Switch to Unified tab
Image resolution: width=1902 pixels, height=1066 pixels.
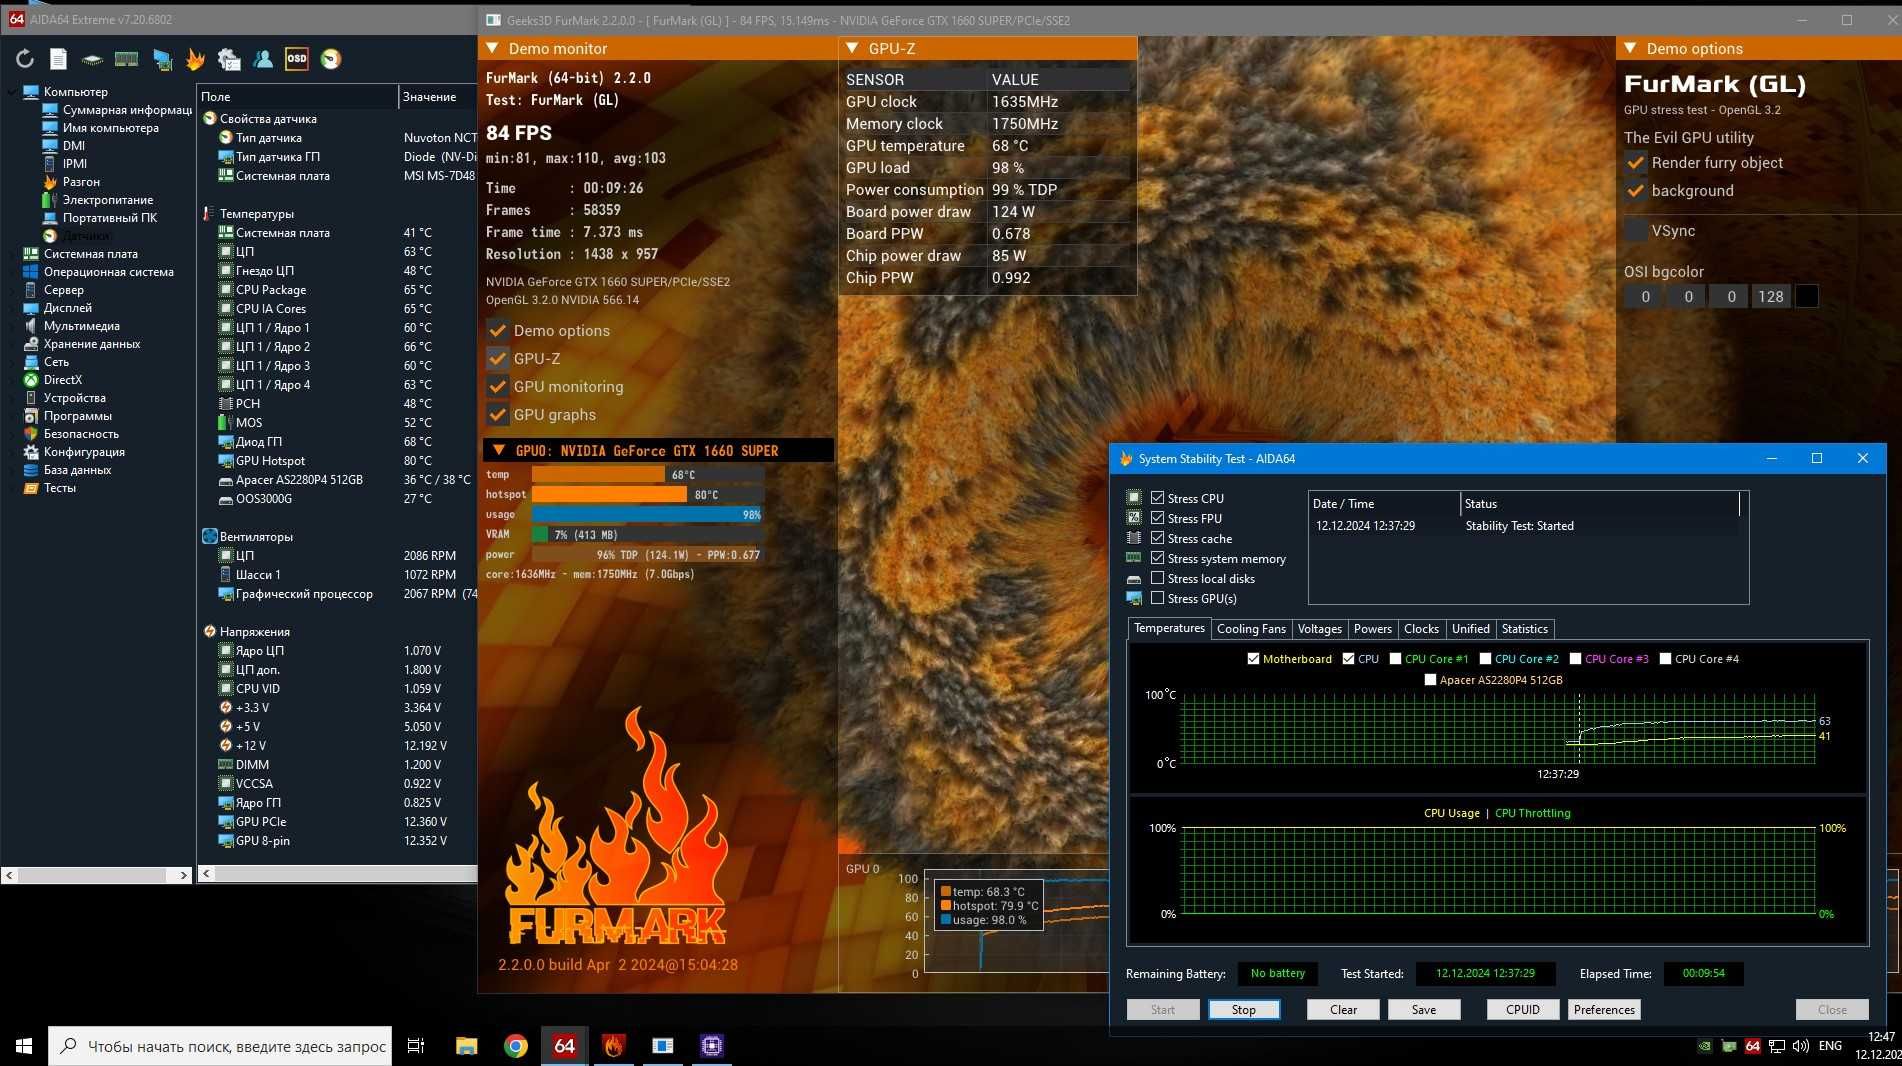(1470, 629)
